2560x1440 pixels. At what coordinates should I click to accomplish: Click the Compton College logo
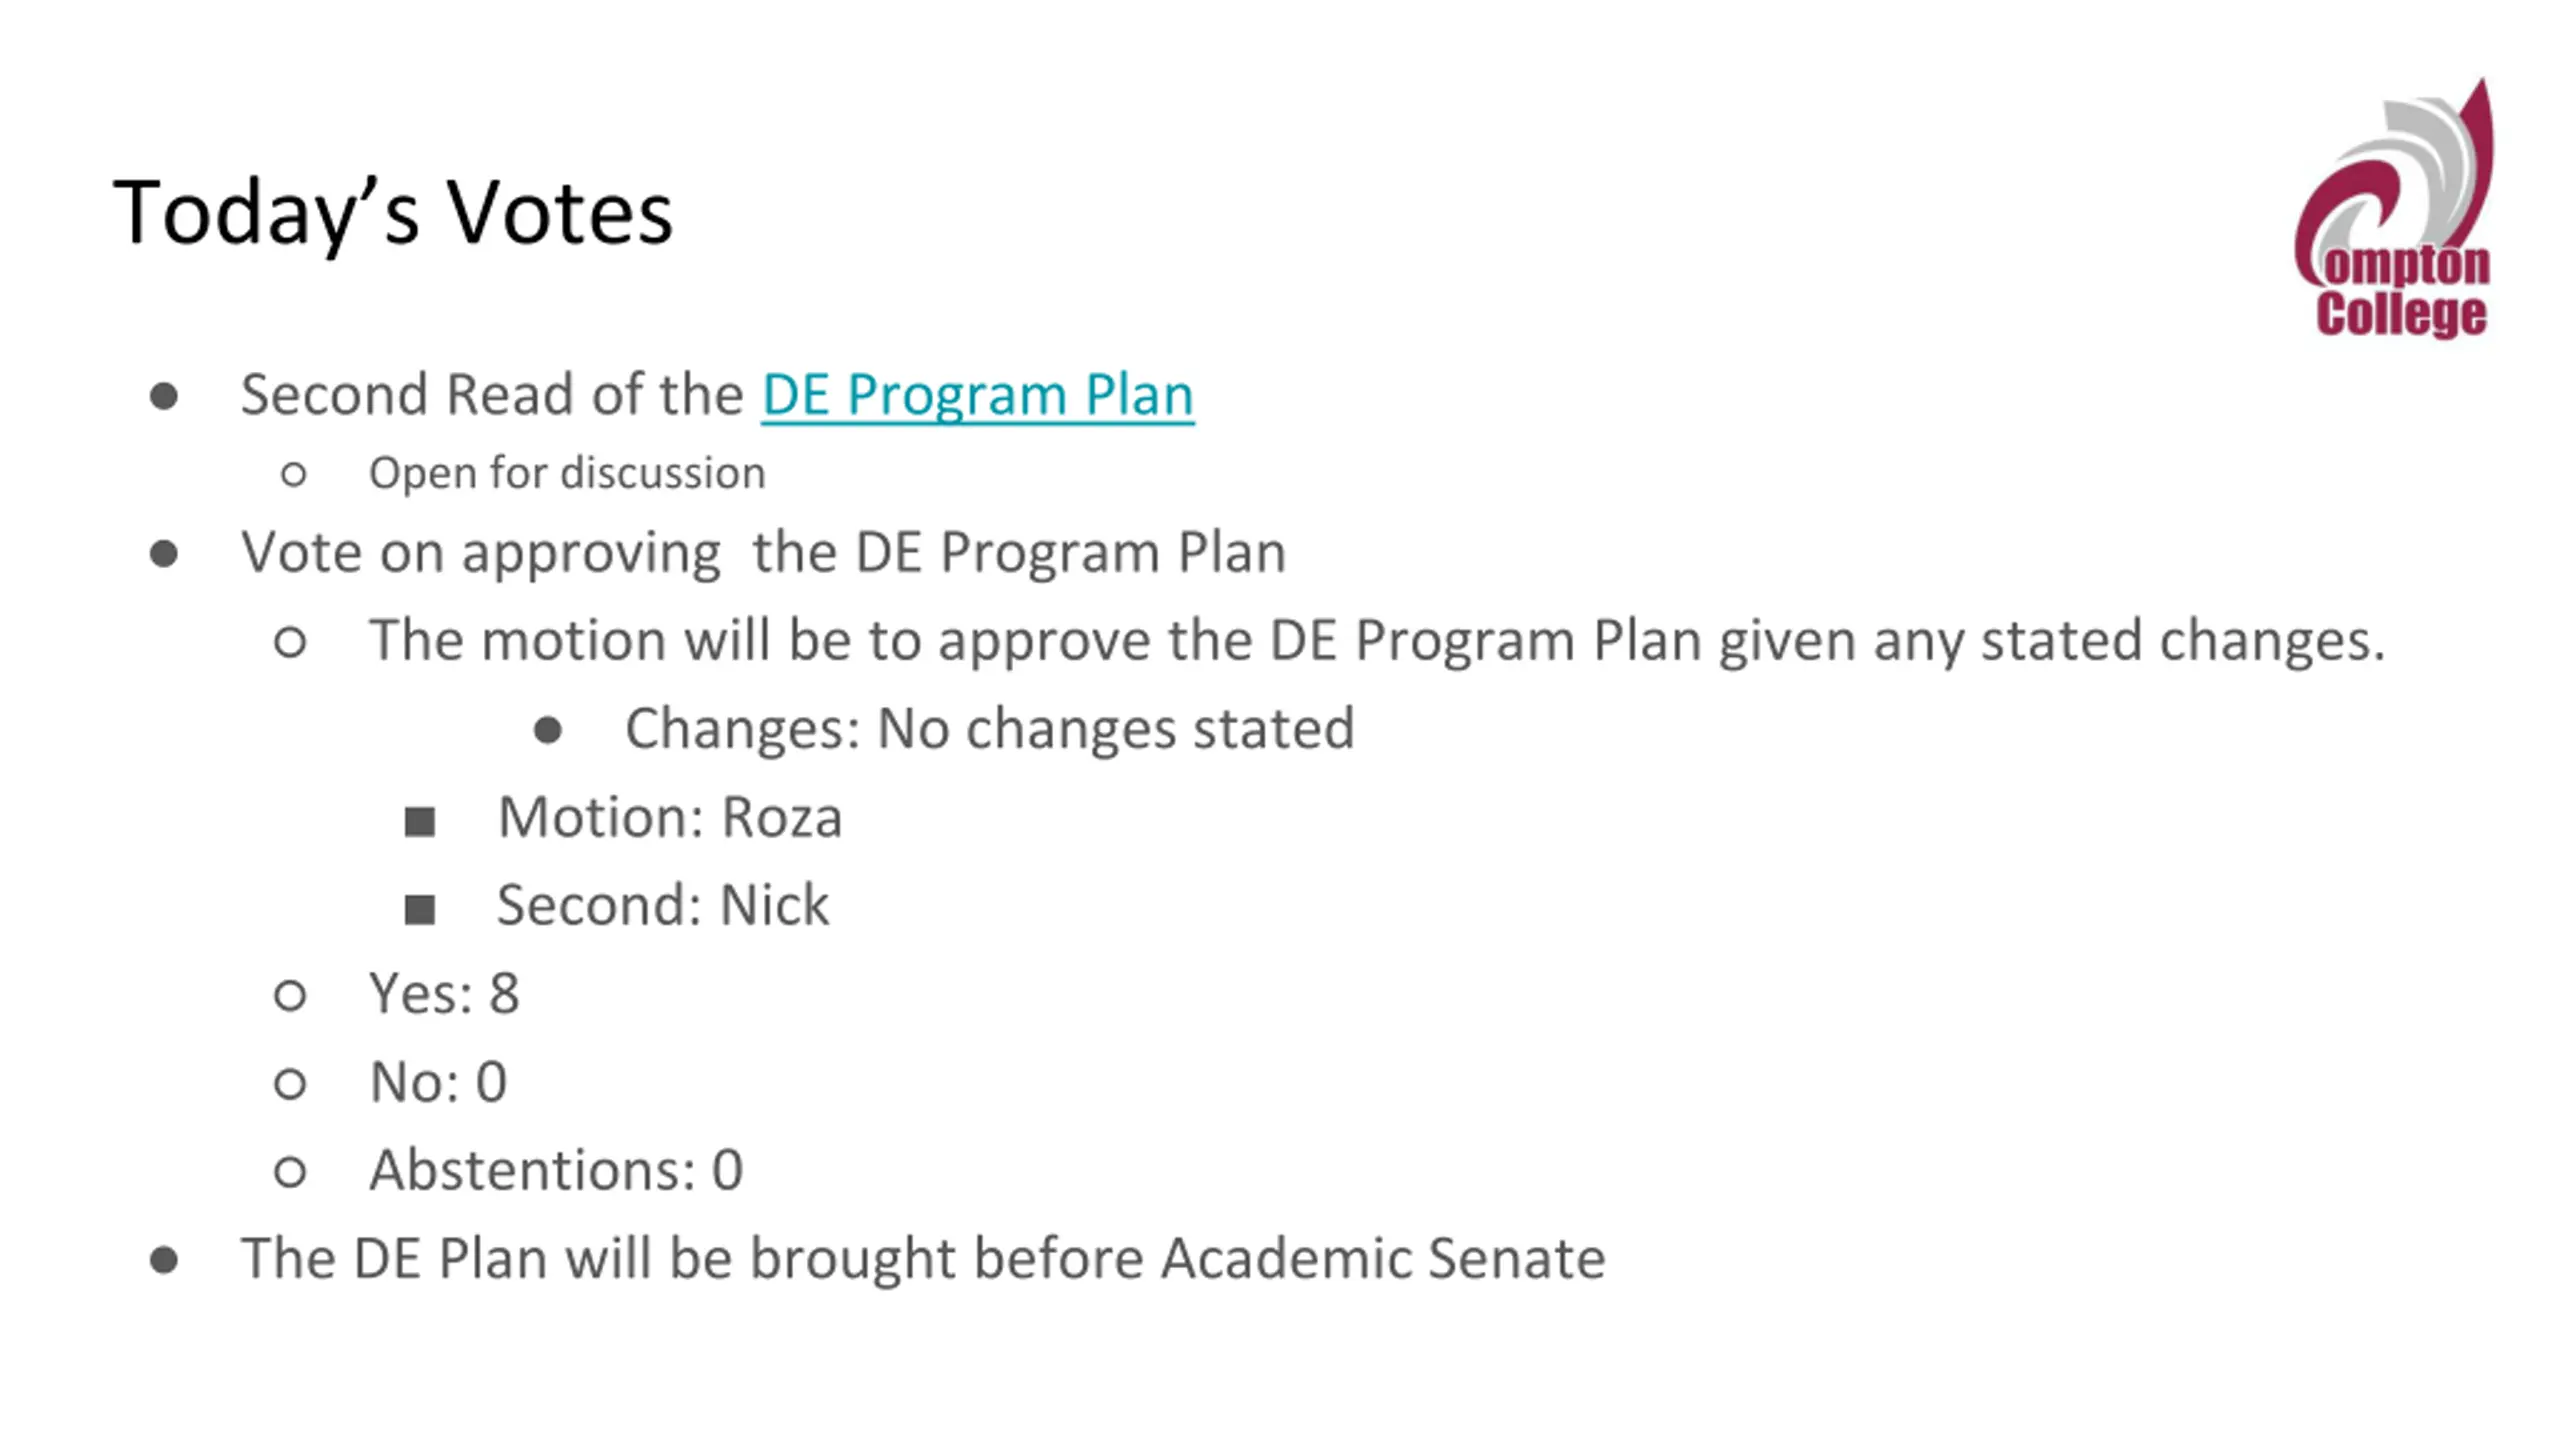click(2394, 209)
